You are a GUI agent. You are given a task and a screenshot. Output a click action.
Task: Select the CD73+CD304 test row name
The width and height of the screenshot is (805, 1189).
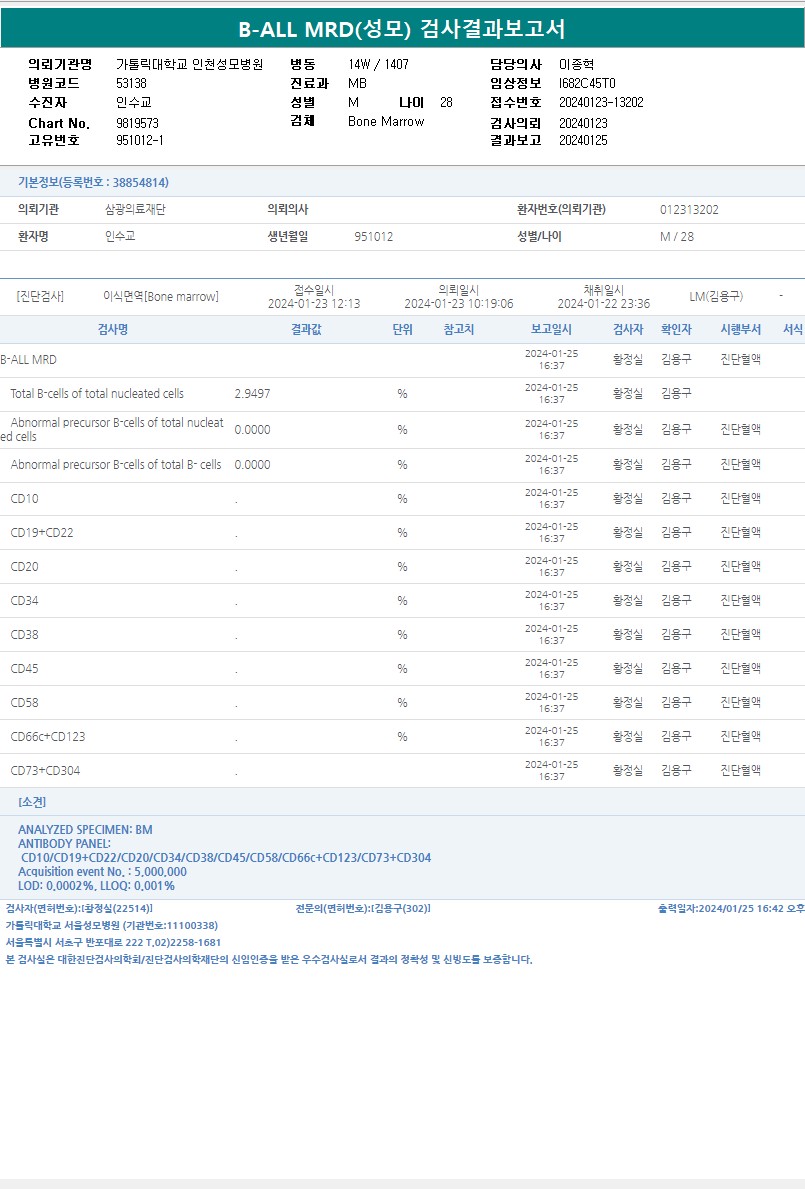point(45,771)
